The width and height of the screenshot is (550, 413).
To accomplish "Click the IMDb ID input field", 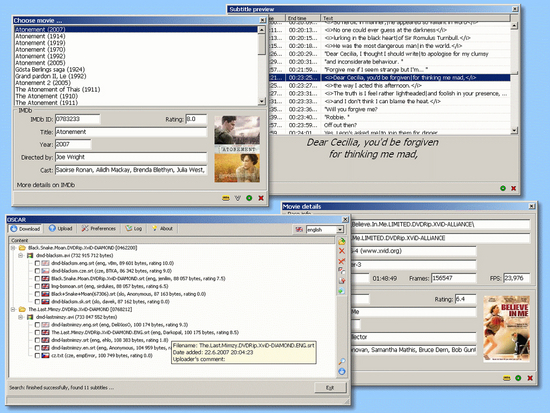I will 78,119.
